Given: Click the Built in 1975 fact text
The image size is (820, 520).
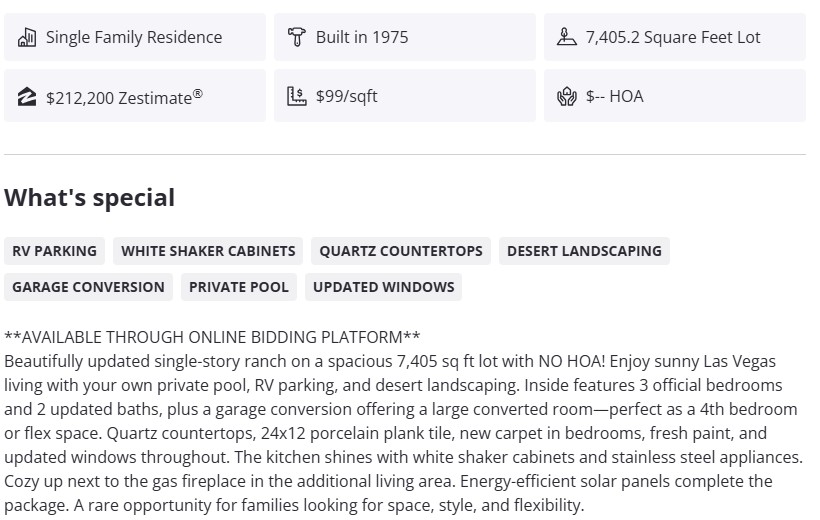Looking at the screenshot, I should [362, 38].
